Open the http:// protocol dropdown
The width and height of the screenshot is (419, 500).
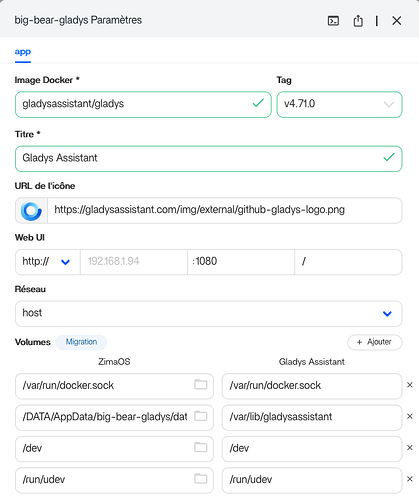(x=48, y=262)
